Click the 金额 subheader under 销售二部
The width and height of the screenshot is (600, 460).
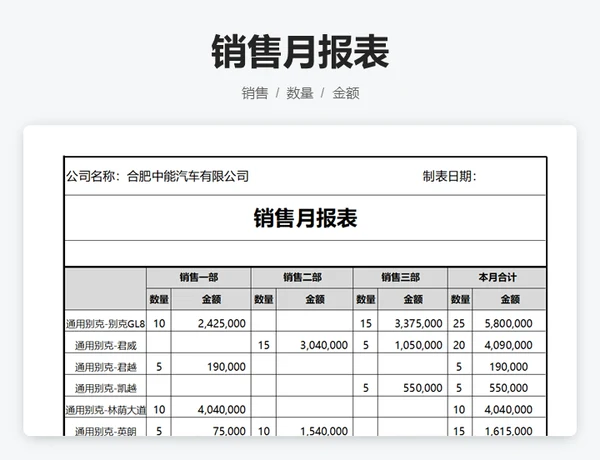[x=315, y=299]
